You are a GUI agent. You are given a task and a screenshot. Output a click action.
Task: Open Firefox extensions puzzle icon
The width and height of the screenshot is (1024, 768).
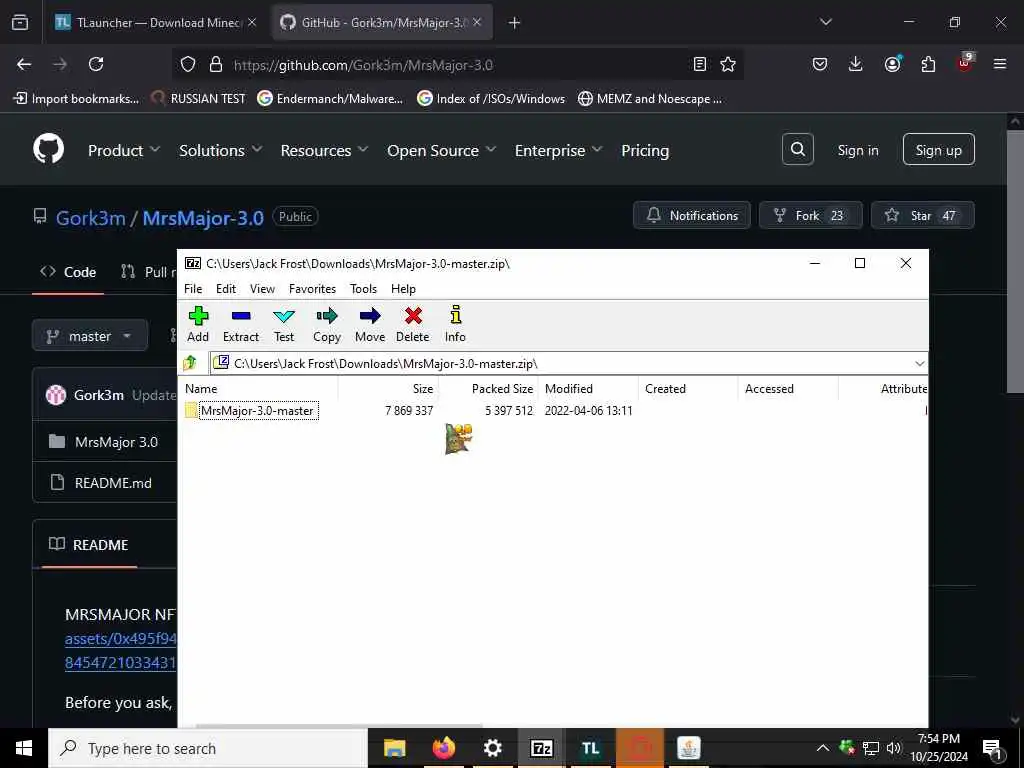[x=928, y=64]
